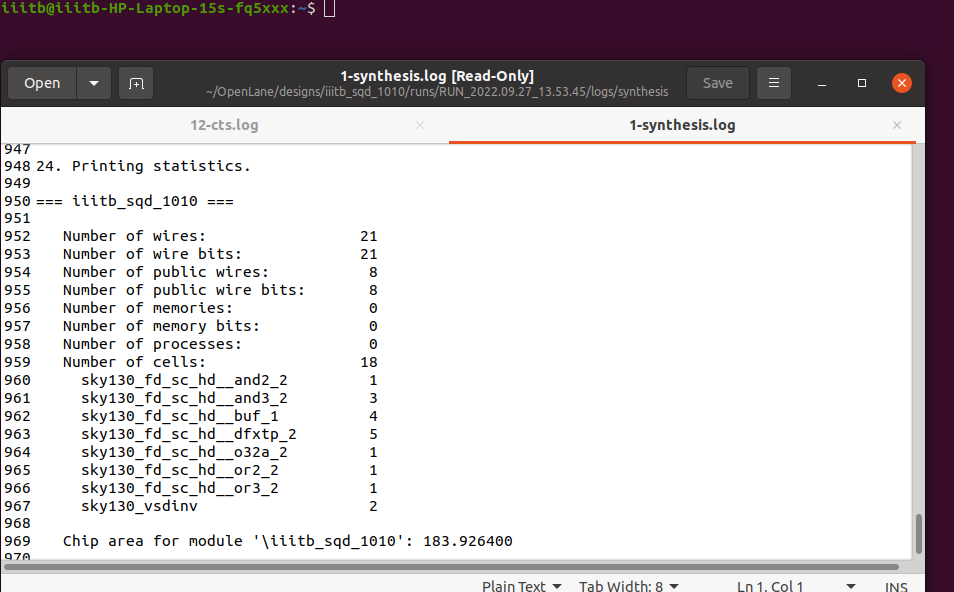Click the '=== iiitb_sqd_1010 ===' line

[x=134, y=201]
